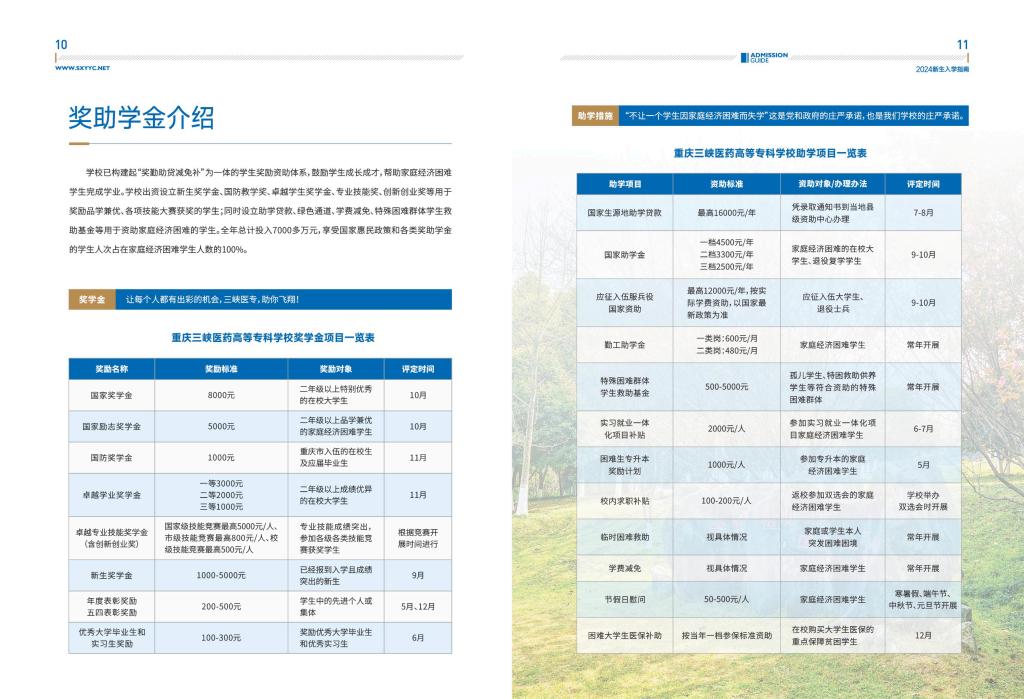Click the gold '助学措施' section label
Image resolution: width=1024 pixels, height=699 pixels.
595,116
